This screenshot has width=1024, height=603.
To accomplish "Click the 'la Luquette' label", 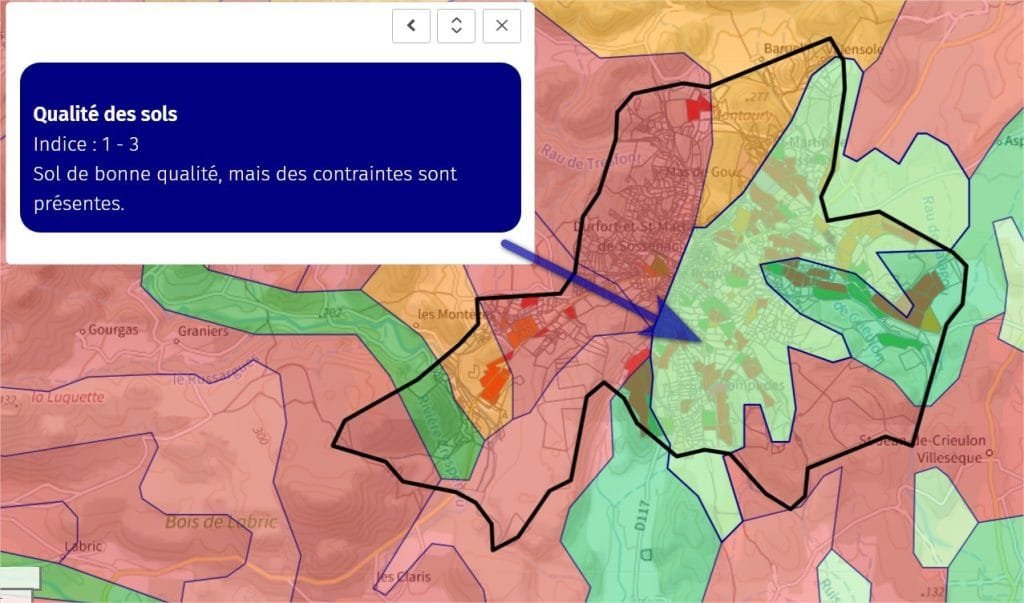I will [x=67, y=397].
